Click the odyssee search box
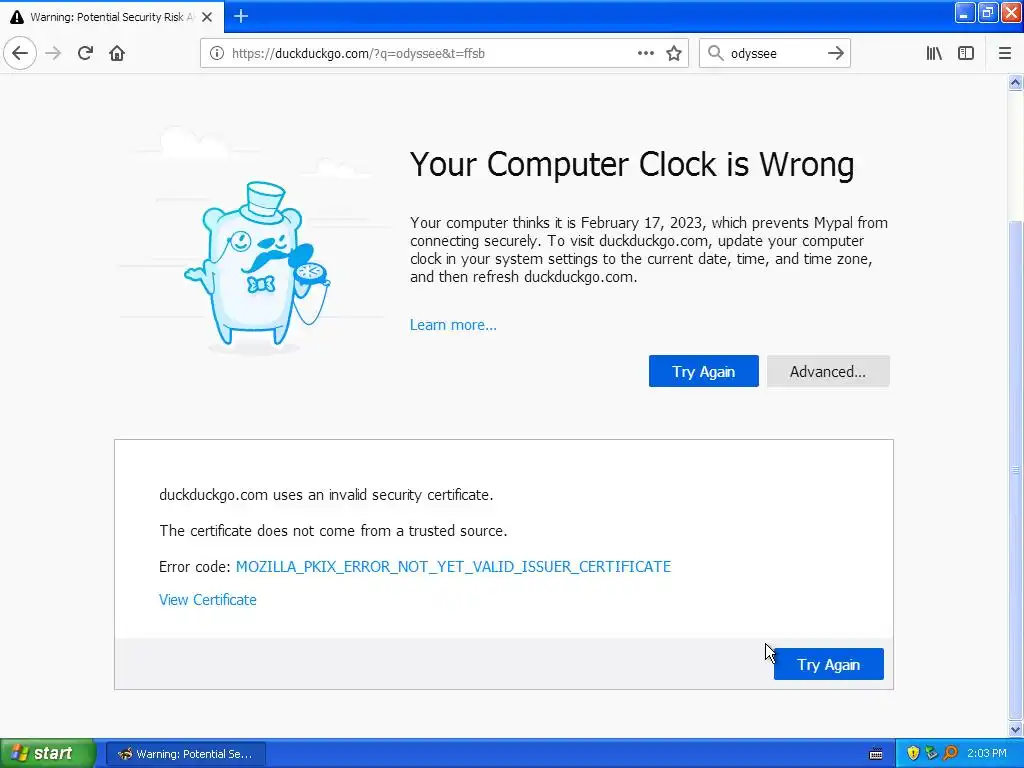Screen dimensions: 1024x768 tap(775, 54)
